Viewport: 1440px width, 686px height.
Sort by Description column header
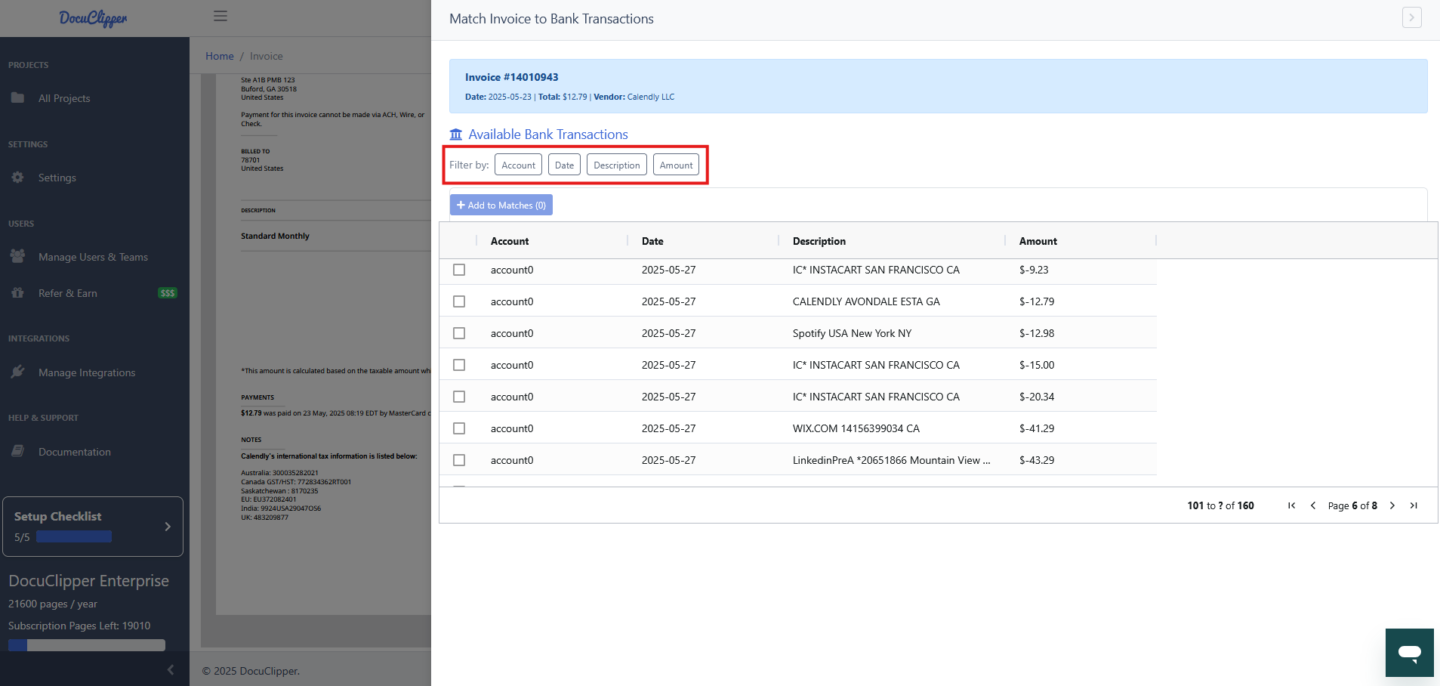pyautogui.click(x=819, y=241)
